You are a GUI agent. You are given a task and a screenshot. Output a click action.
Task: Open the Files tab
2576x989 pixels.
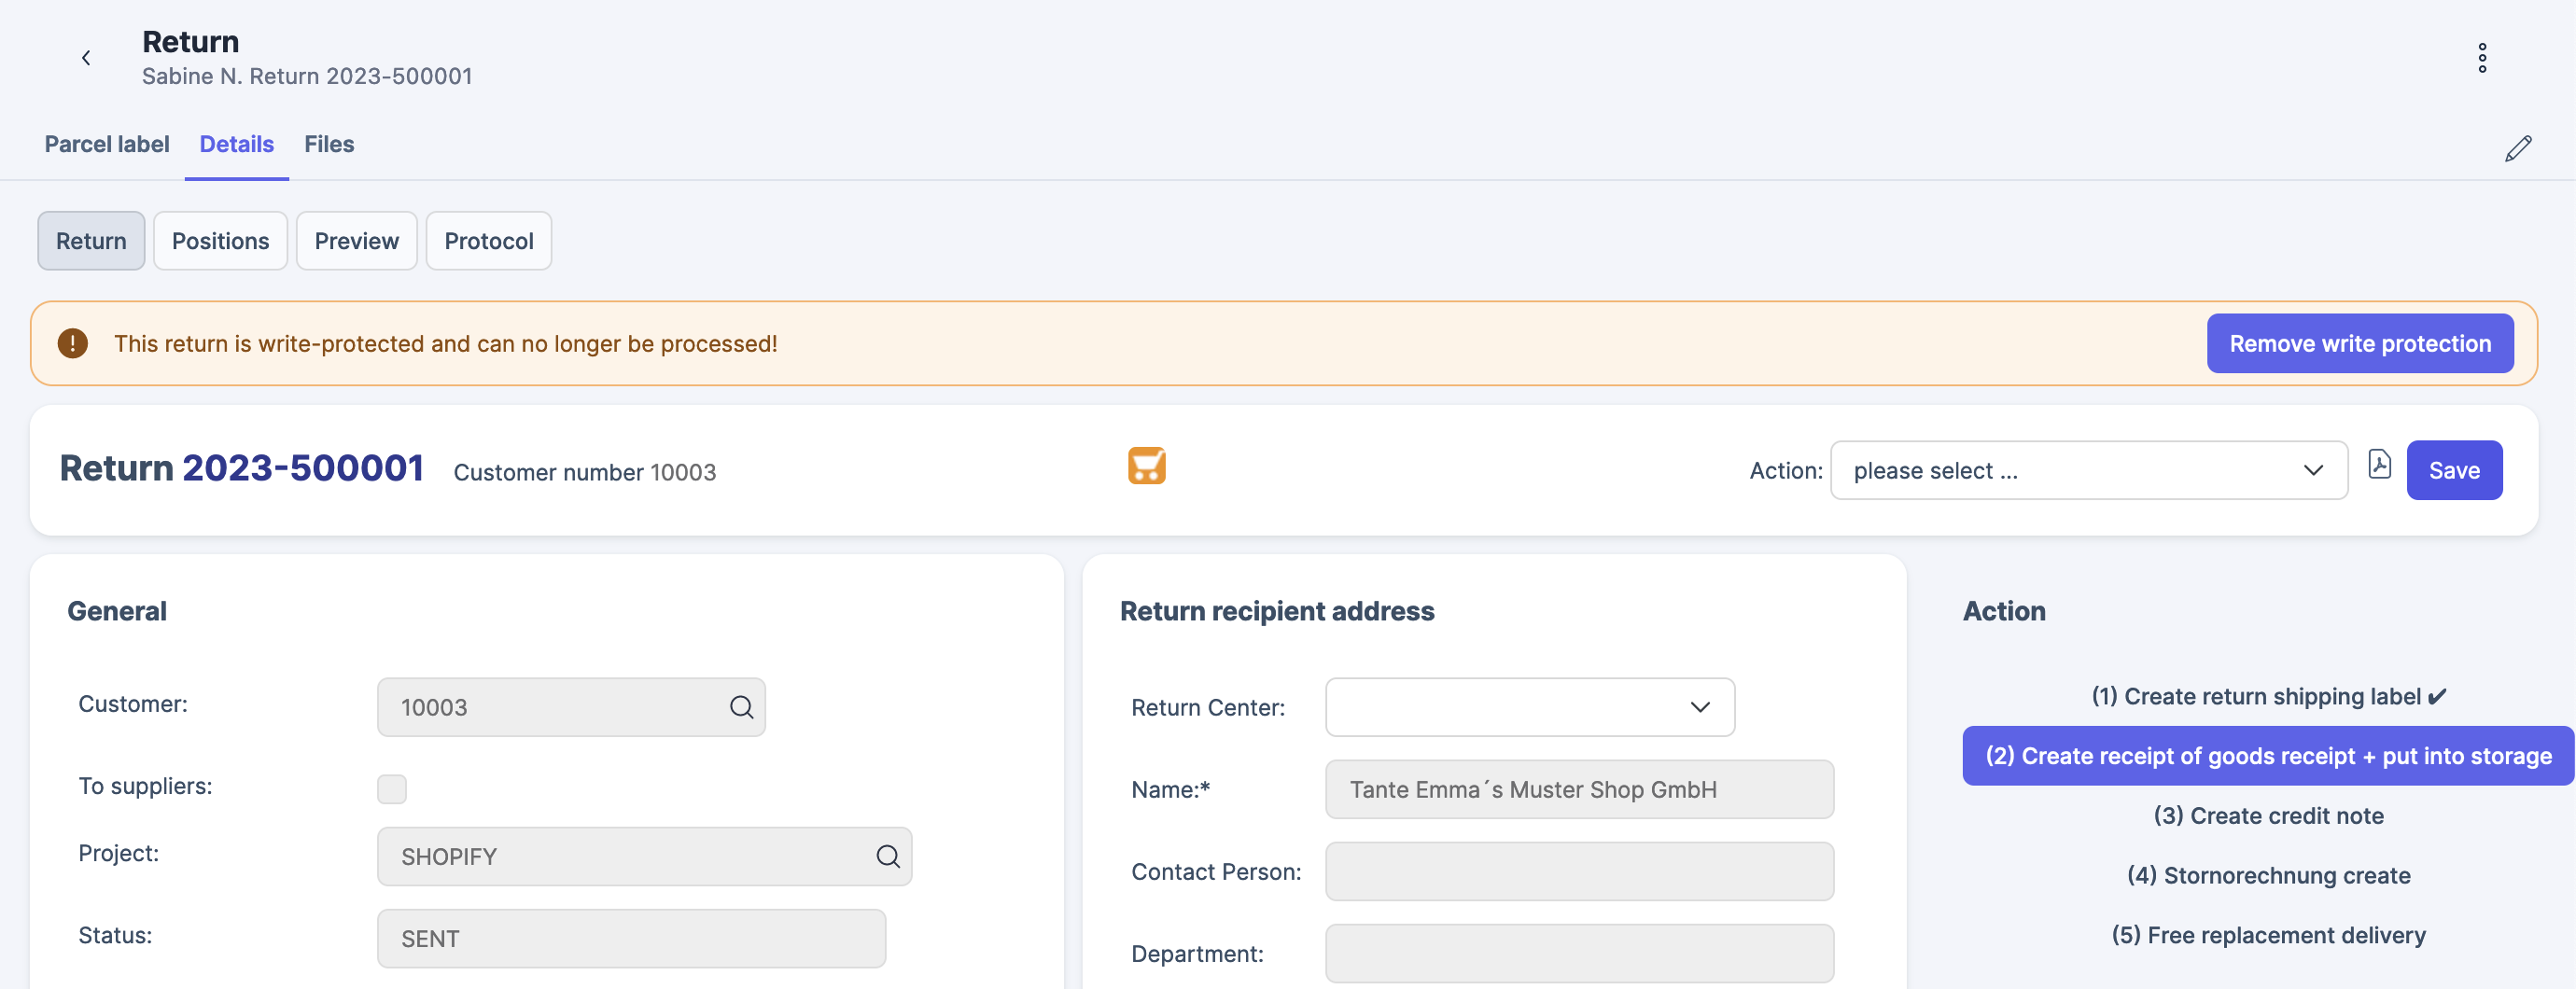[329, 144]
